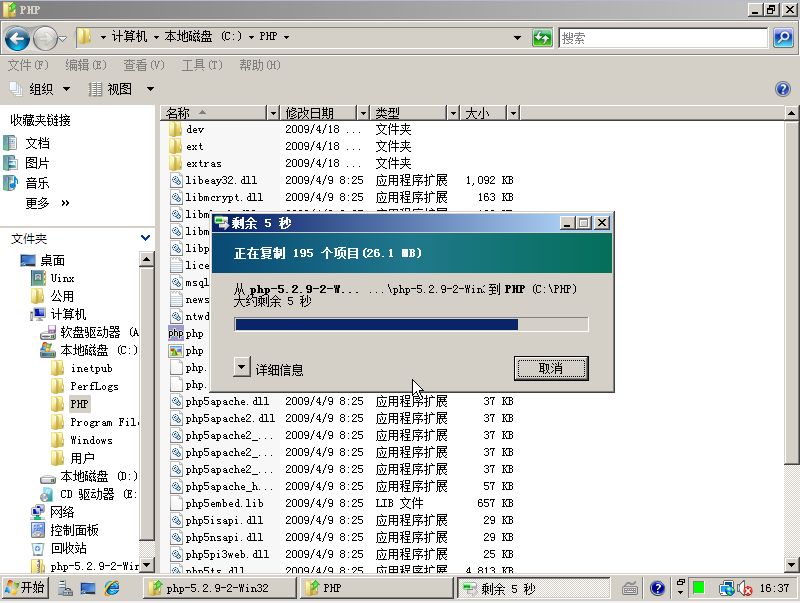800x603 pixels.
Task: Open the 视图 views dropdown
Action: (120, 89)
